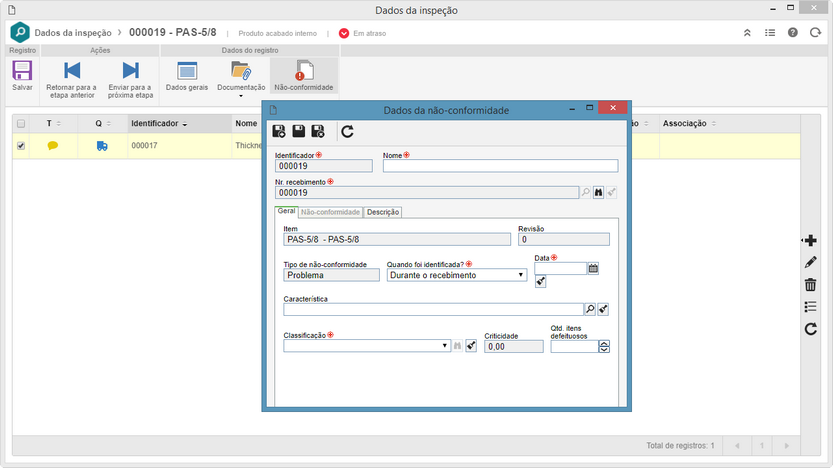The width and height of the screenshot is (833, 468).
Task: Click page number 1 in pagination
Action: tap(762, 446)
